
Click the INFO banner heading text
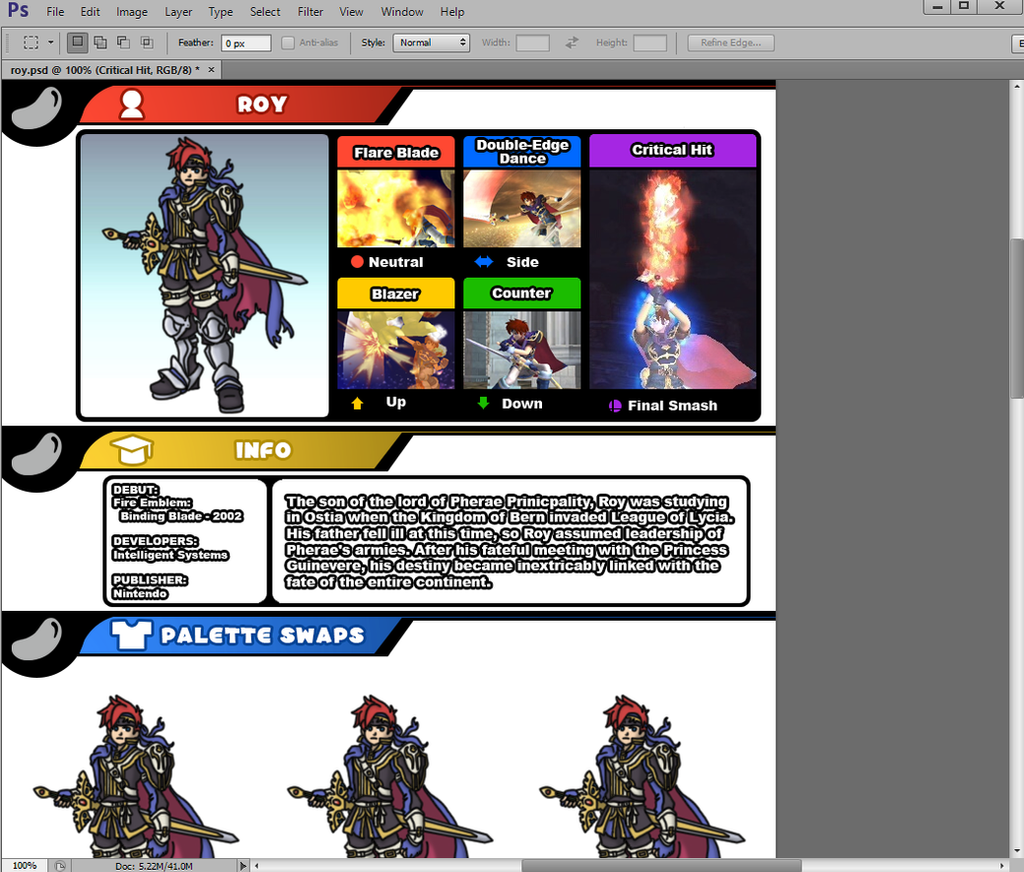[263, 450]
